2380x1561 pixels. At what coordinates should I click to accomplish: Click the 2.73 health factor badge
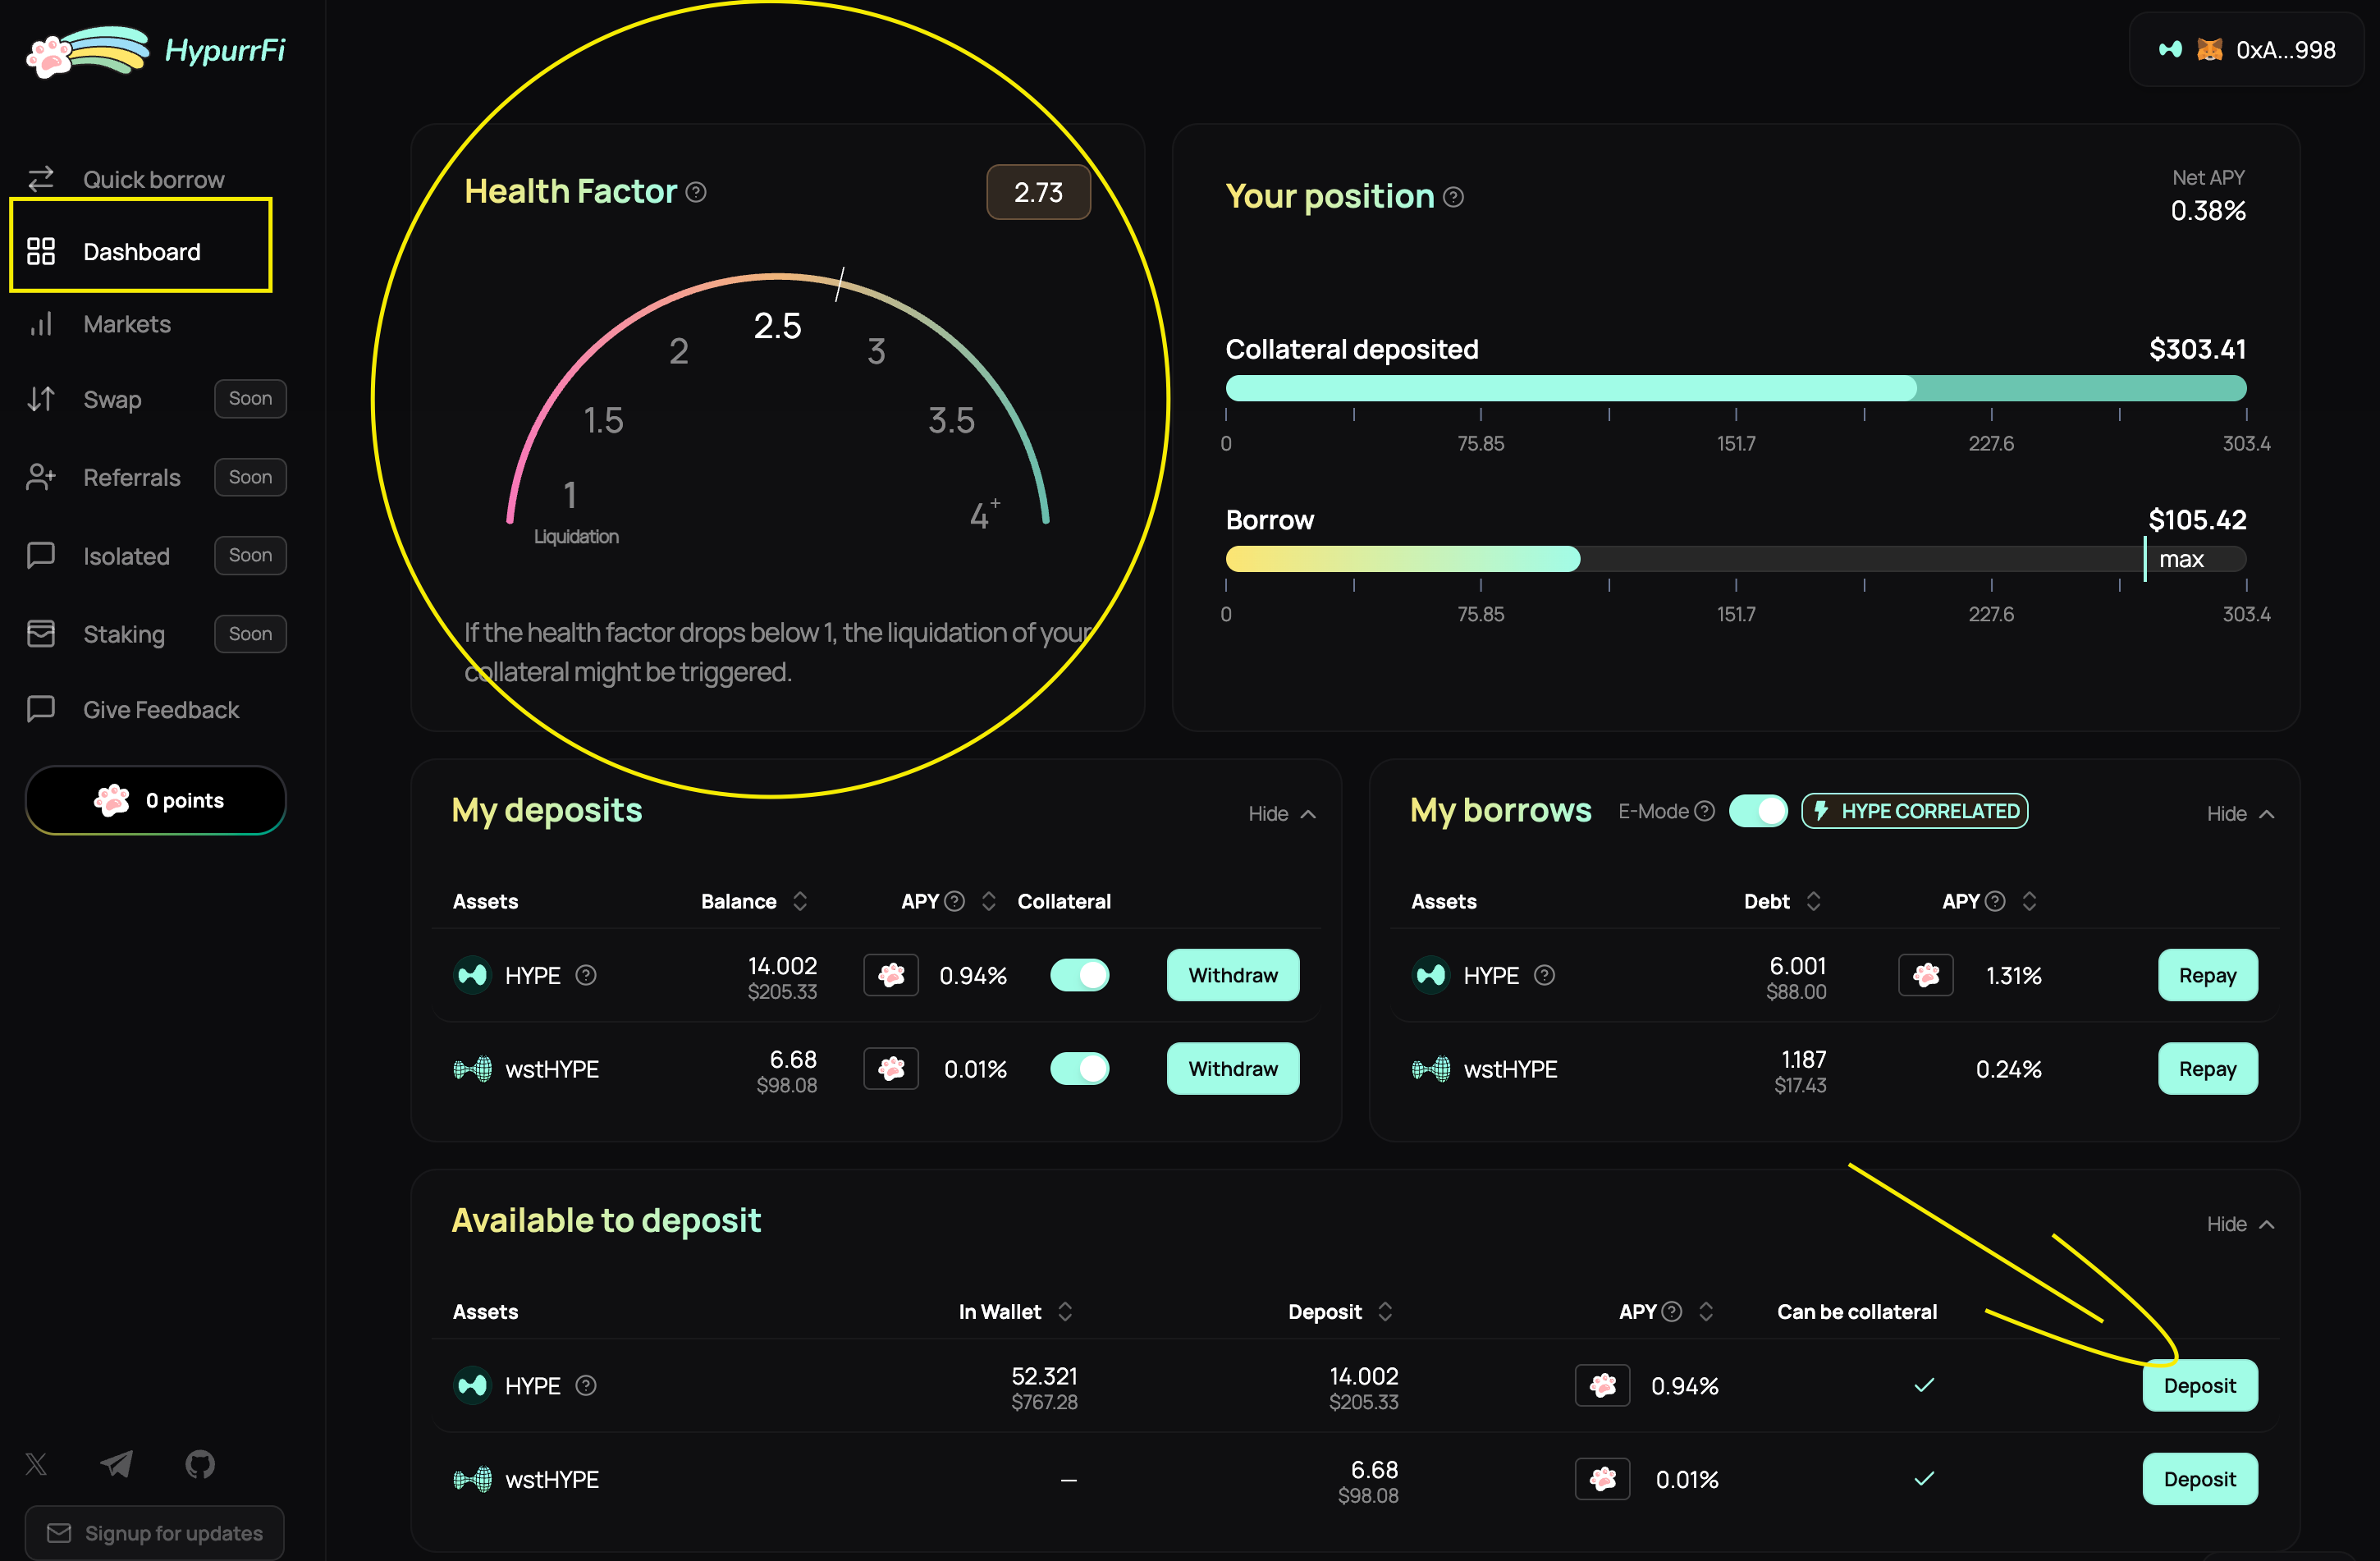[x=1038, y=192]
